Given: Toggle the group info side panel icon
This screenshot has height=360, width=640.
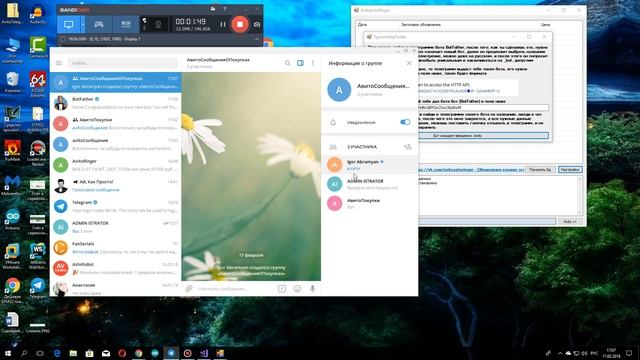Looking at the screenshot, I should 300,63.
